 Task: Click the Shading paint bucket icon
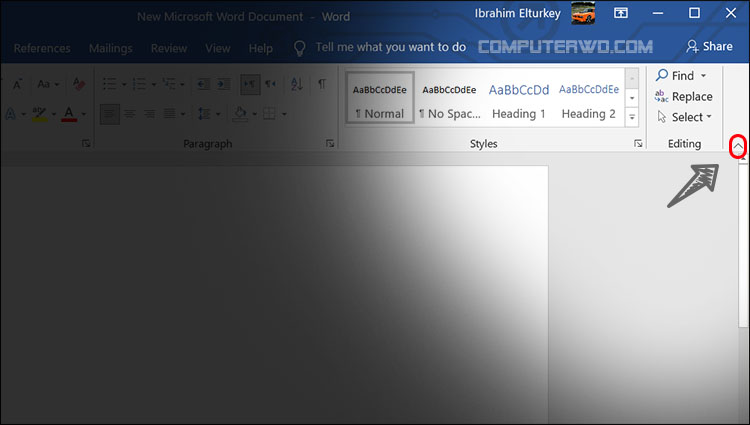click(240, 114)
